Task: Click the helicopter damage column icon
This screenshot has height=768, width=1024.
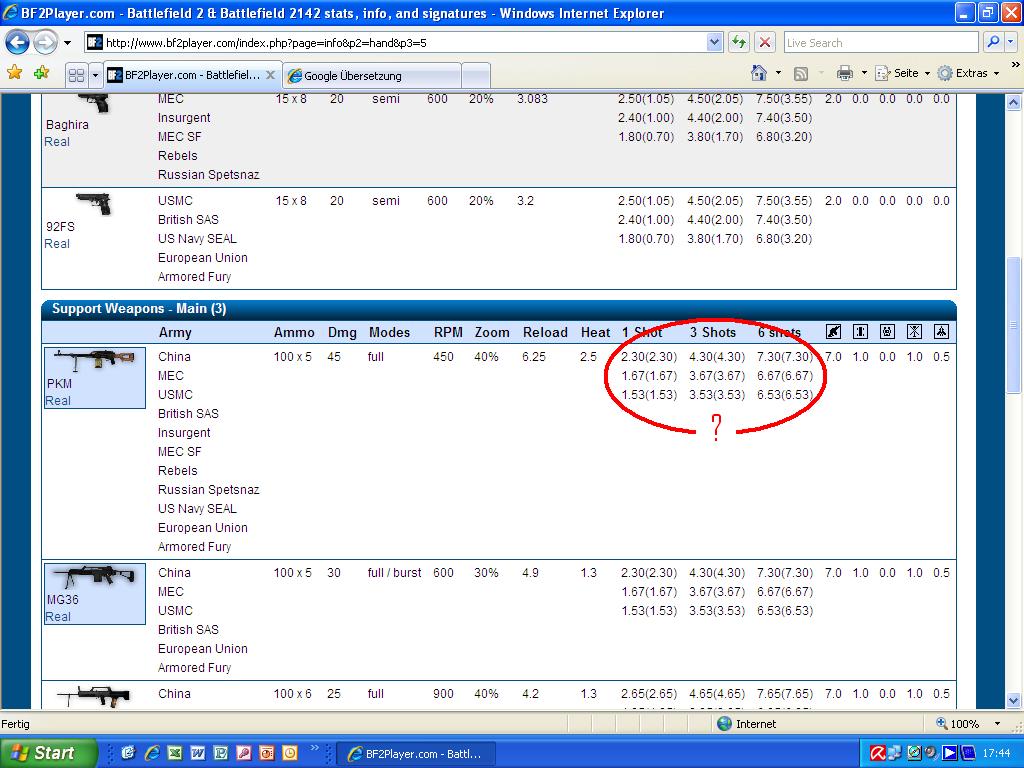Action: 914,332
